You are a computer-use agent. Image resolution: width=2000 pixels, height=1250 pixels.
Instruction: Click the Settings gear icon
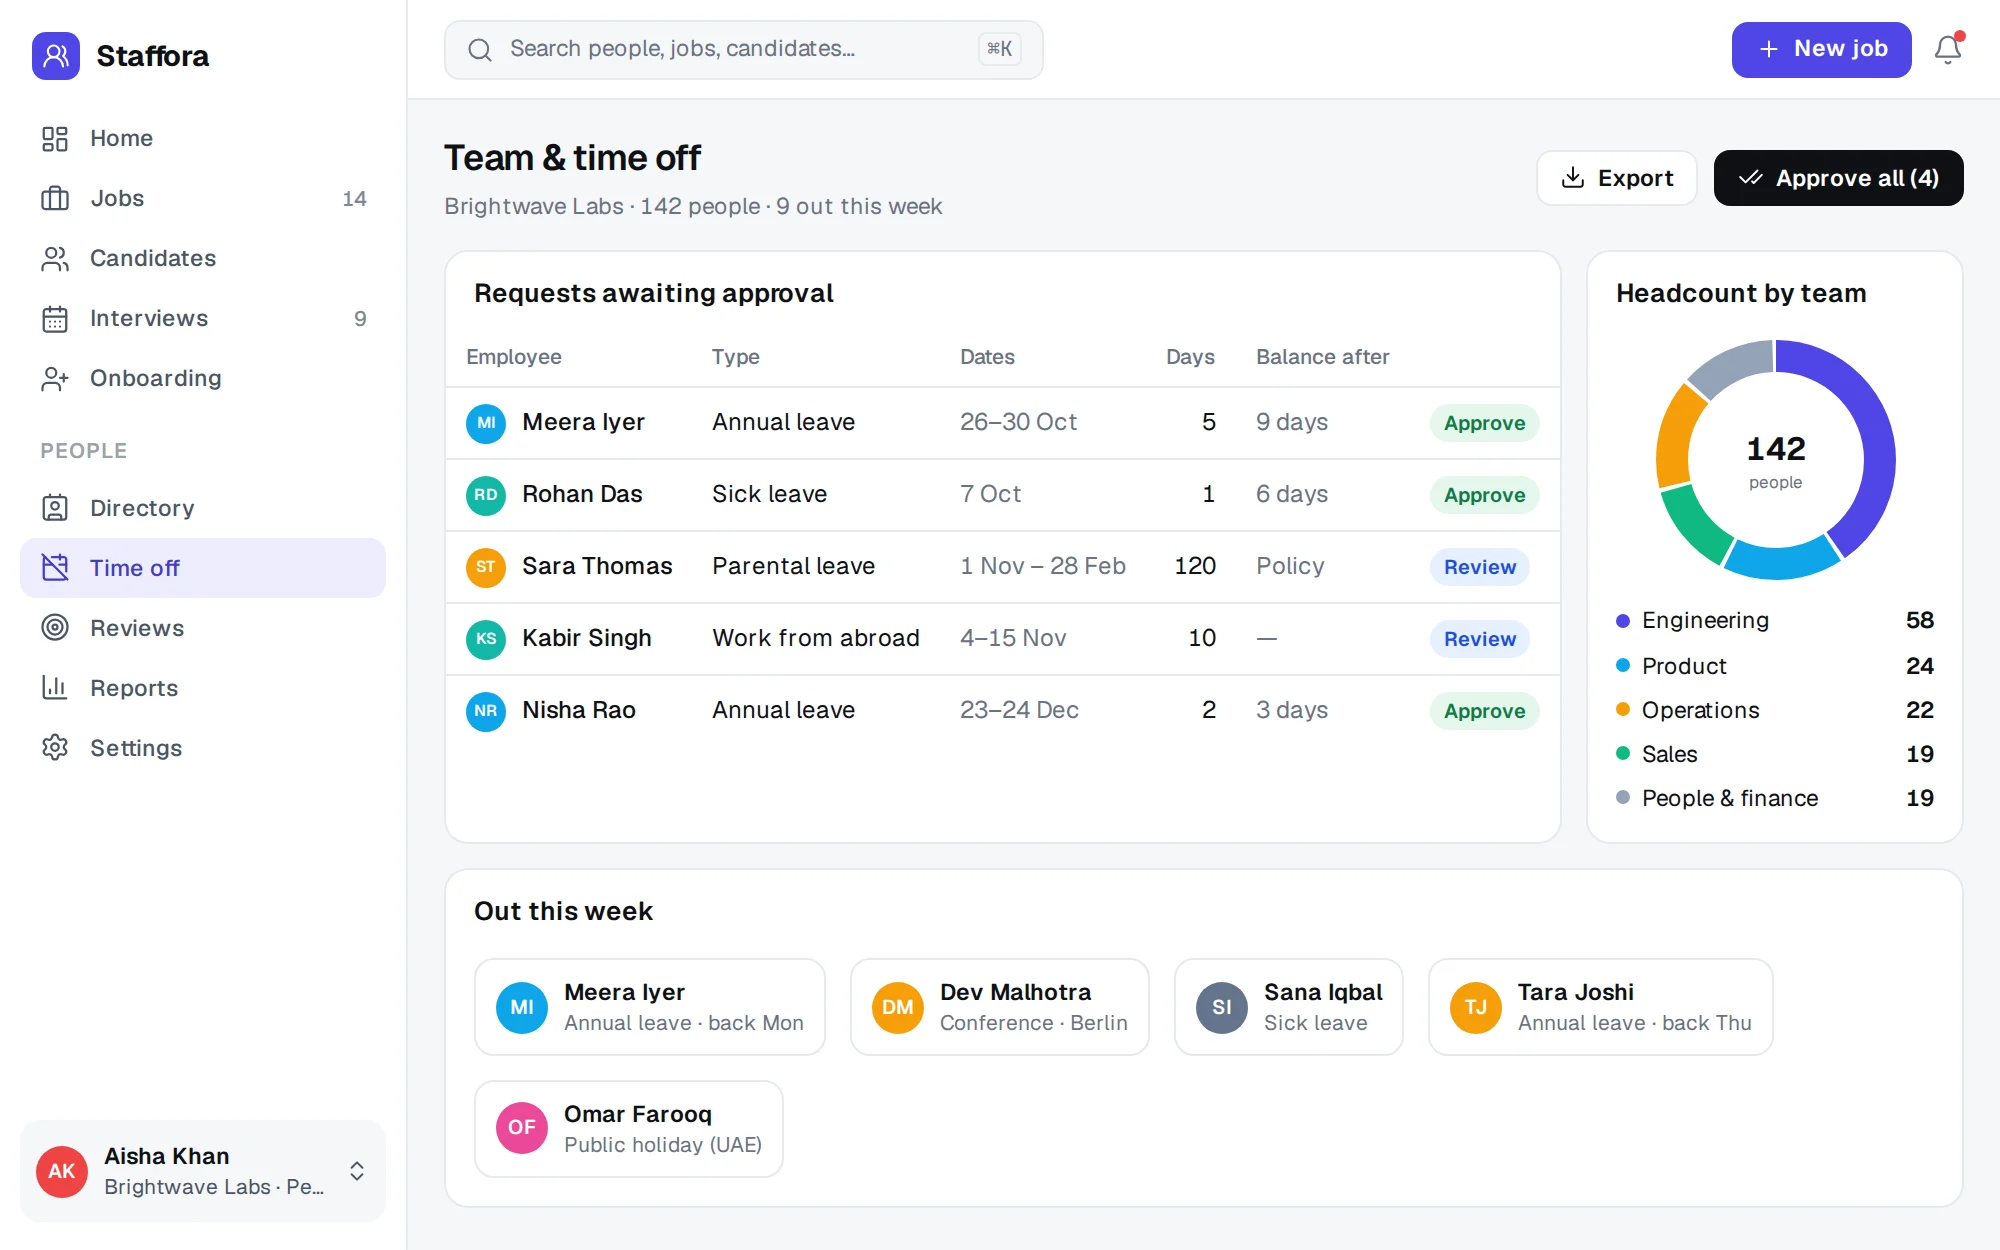point(55,748)
